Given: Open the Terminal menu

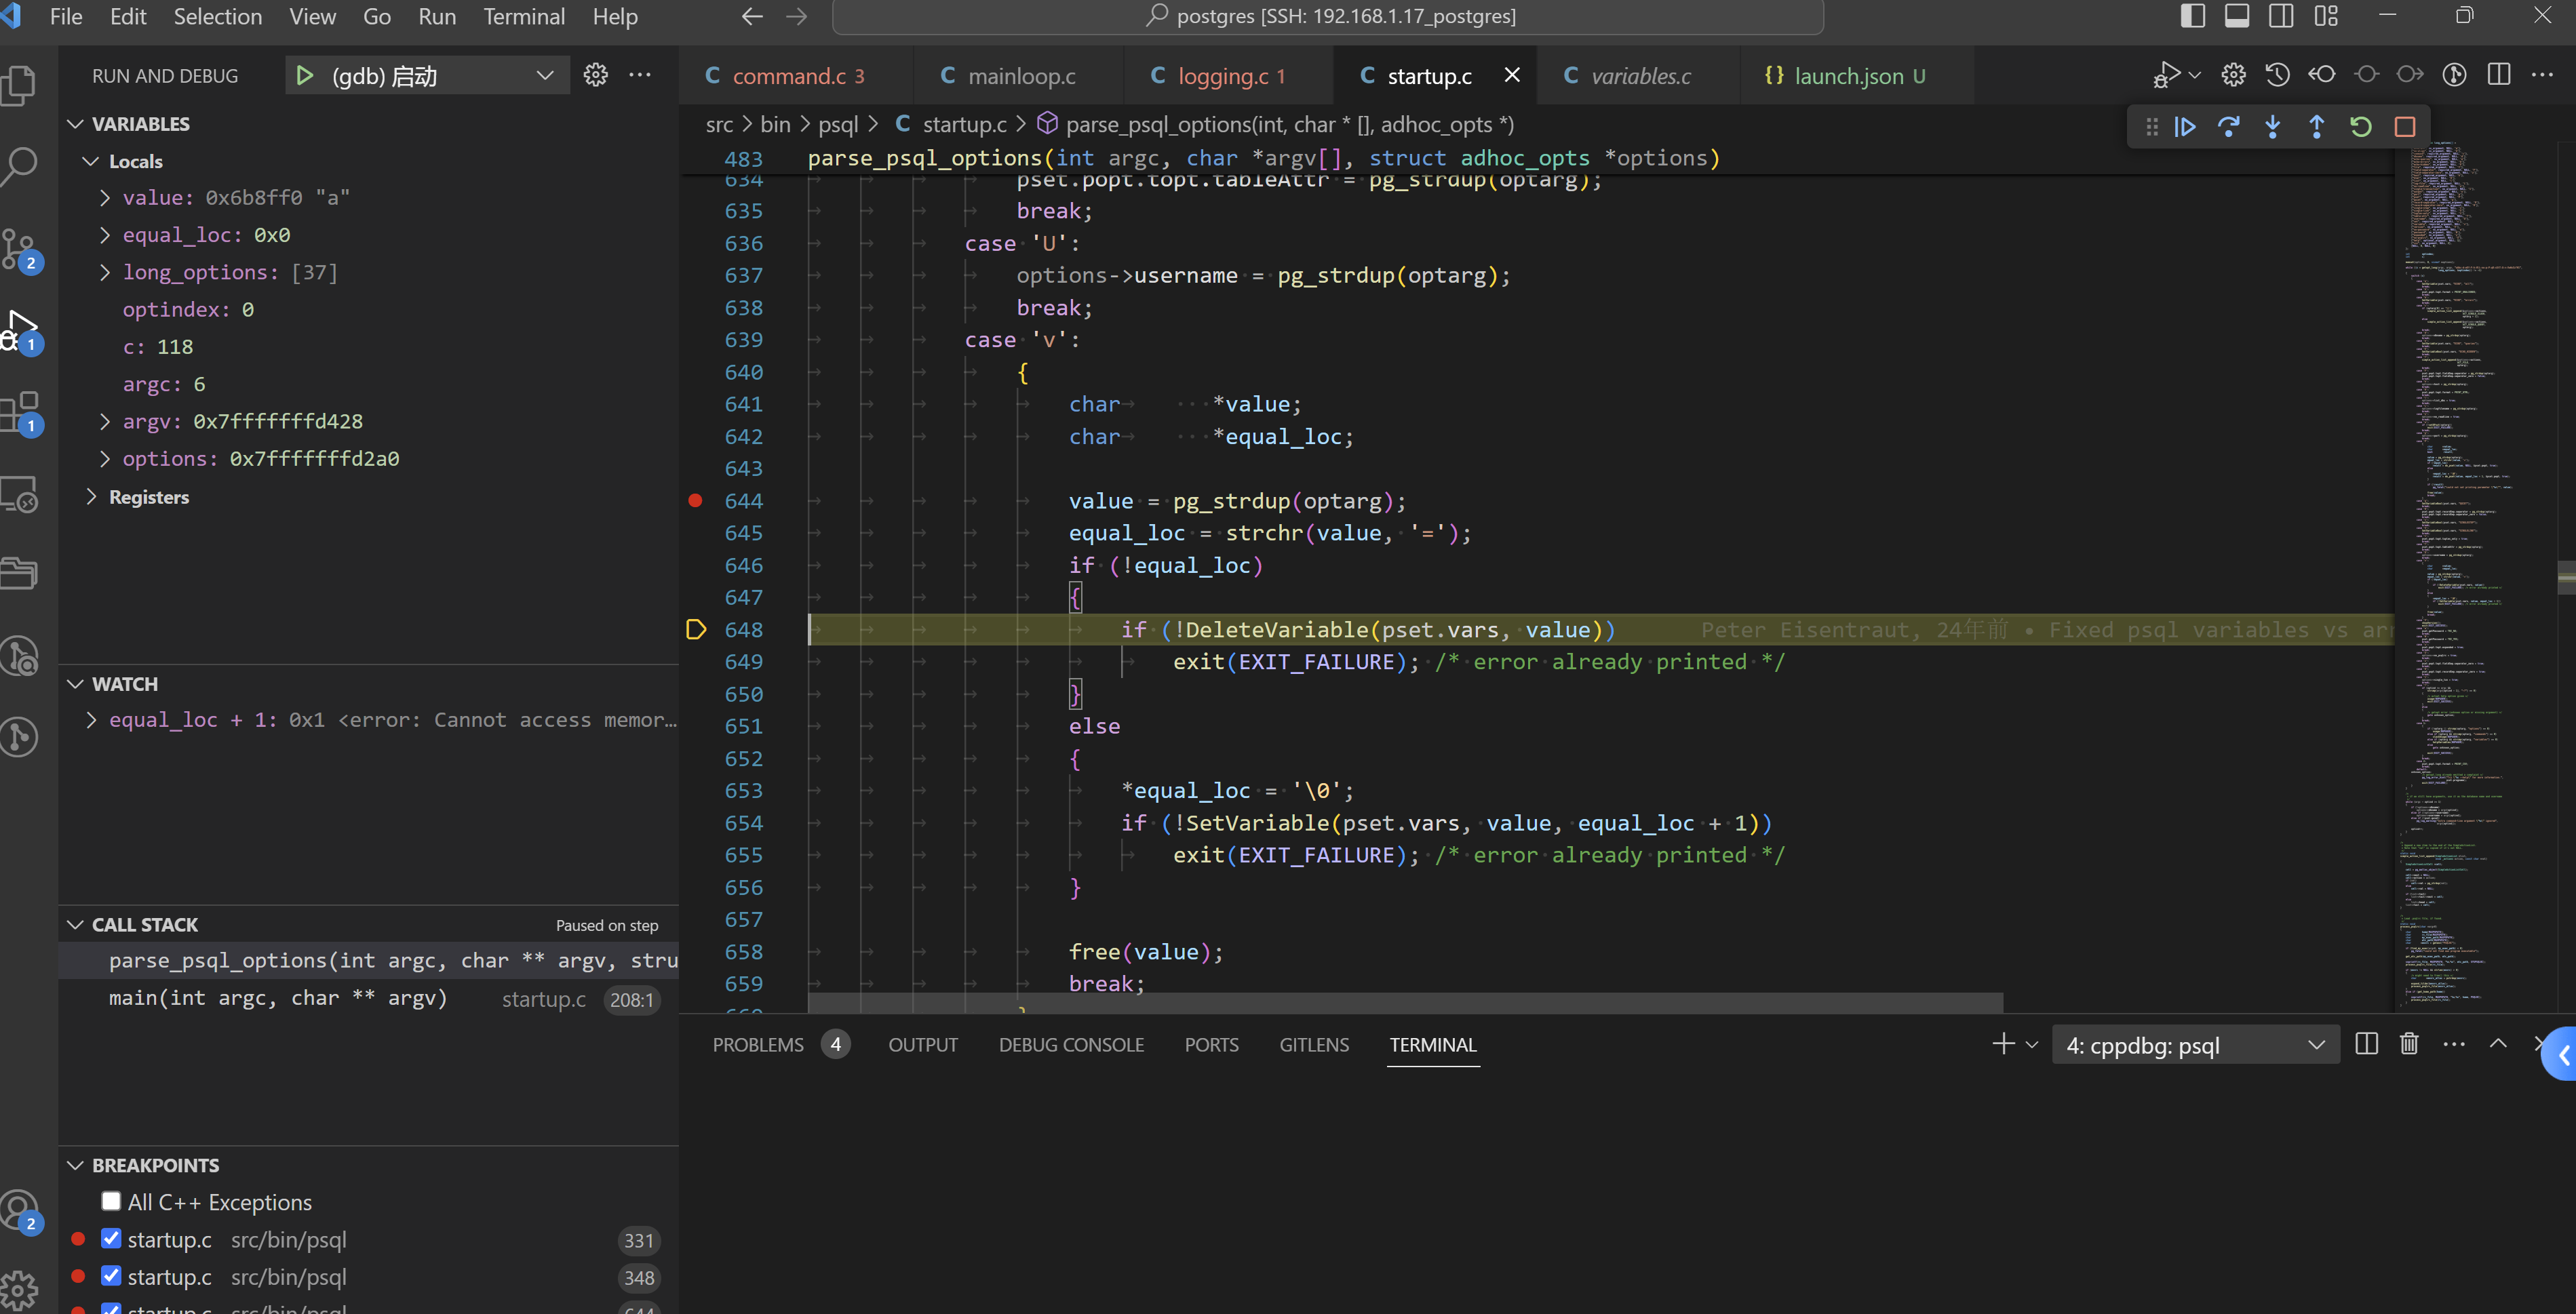Looking at the screenshot, I should 524,17.
